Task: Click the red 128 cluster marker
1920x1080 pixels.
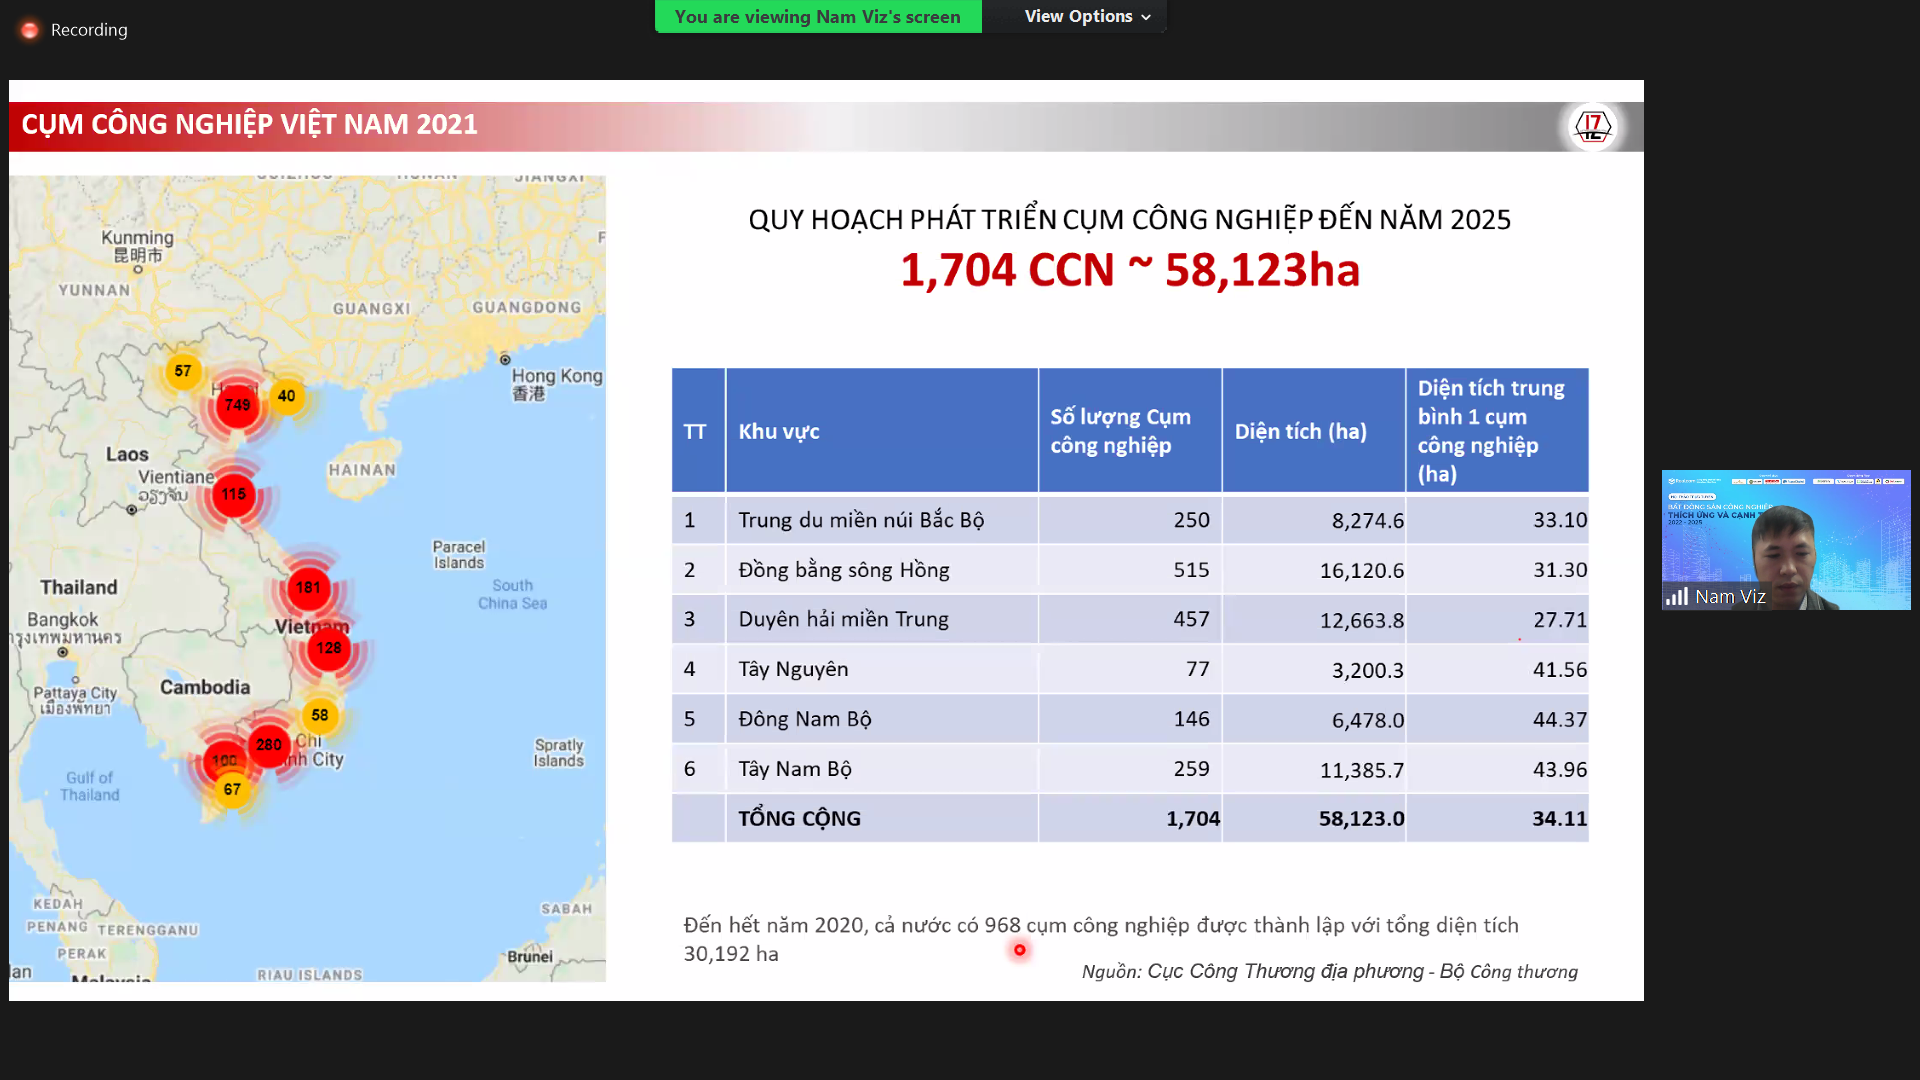Action: [x=329, y=648]
